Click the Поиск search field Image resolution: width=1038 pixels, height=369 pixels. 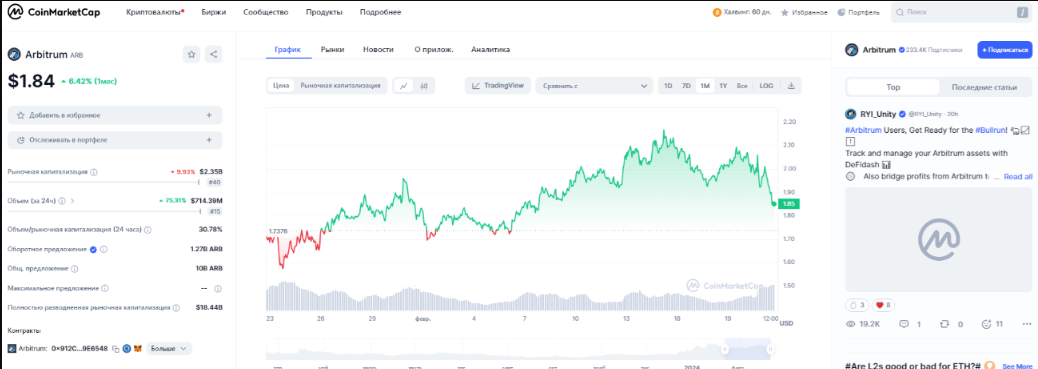(959, 12)
